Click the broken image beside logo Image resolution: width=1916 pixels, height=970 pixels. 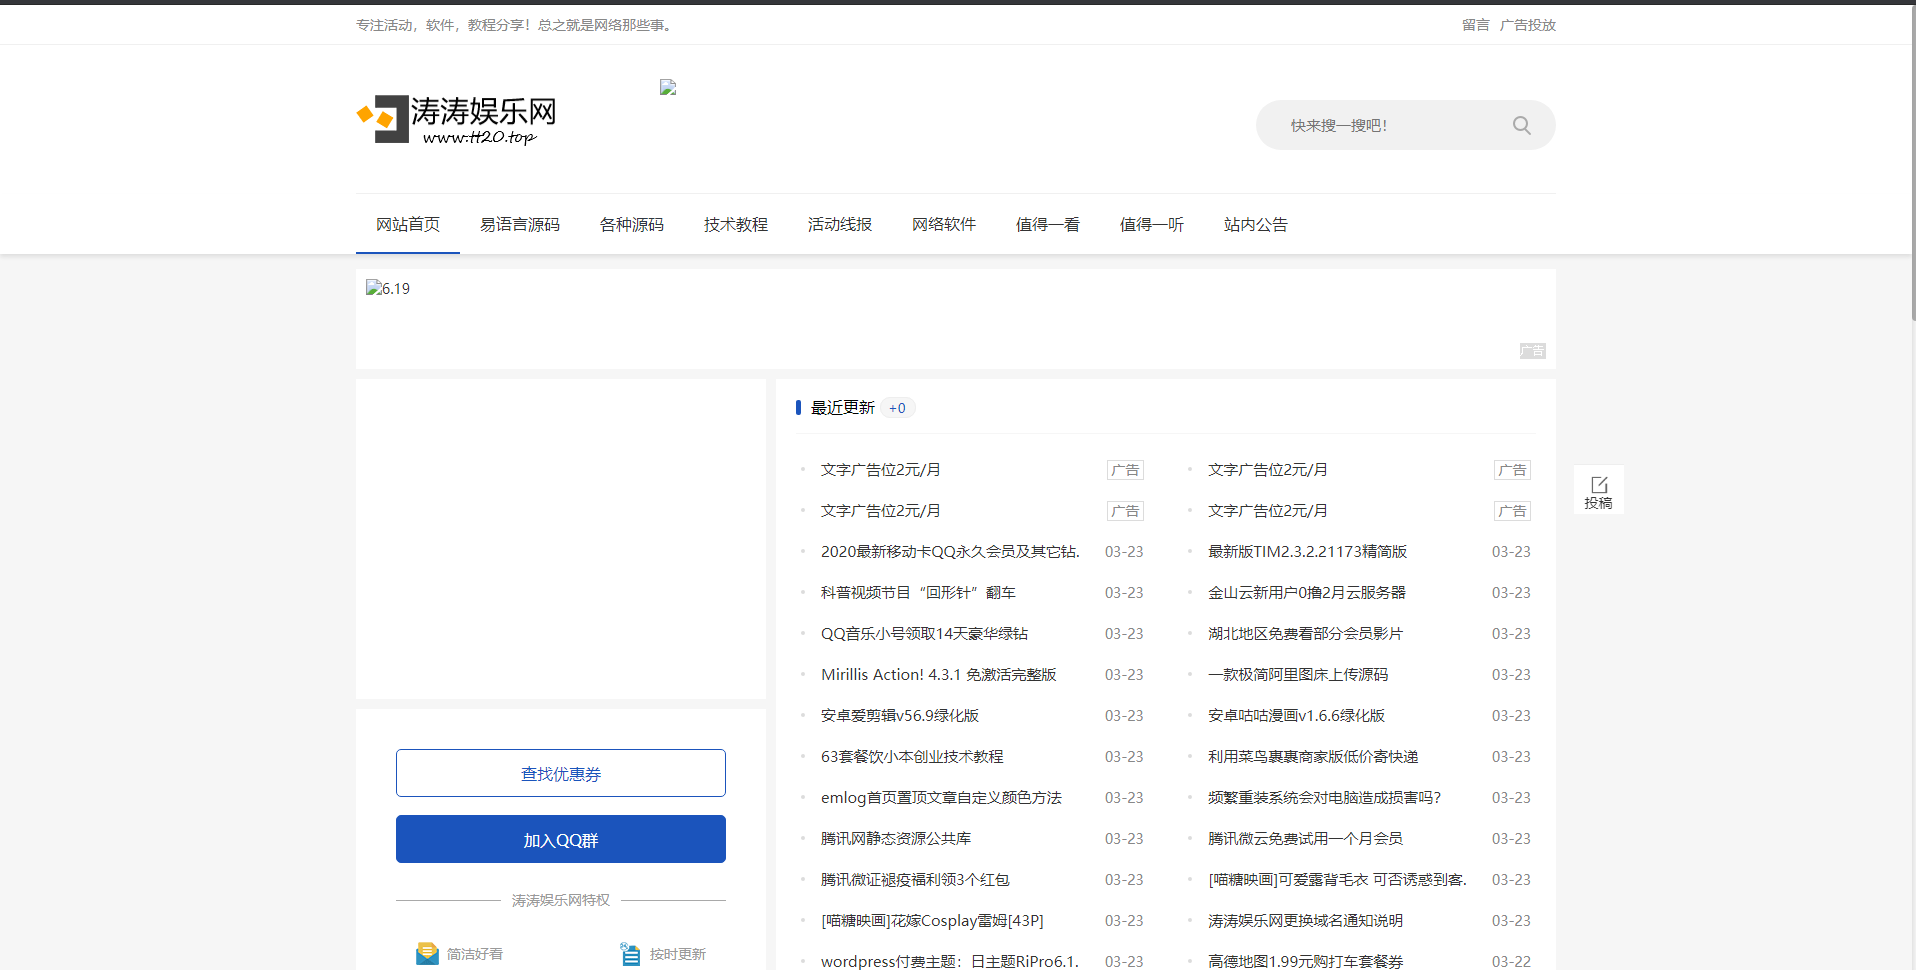tap(668, 88)
